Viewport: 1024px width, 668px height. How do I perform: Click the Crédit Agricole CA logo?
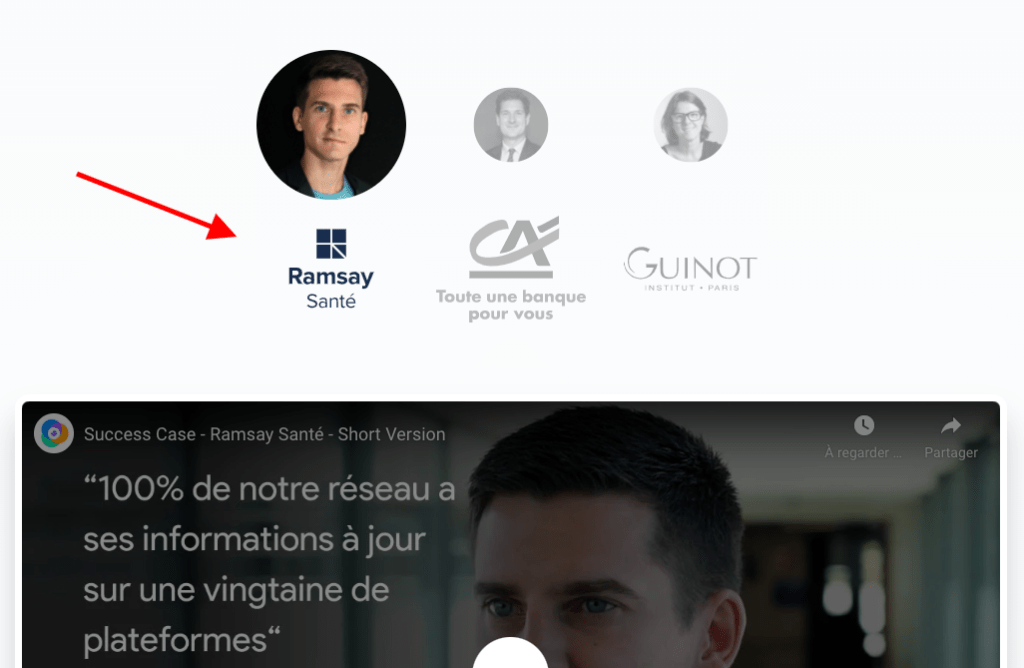pyautogui.click(x=514, y=247)
